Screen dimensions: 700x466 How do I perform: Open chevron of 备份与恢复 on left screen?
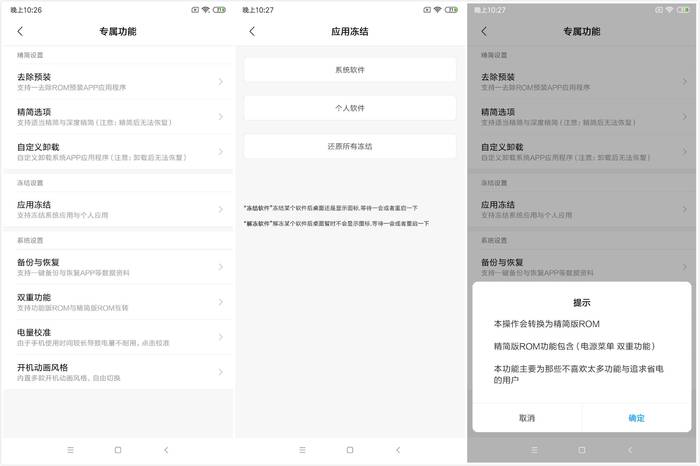click(x=221, y=267)
